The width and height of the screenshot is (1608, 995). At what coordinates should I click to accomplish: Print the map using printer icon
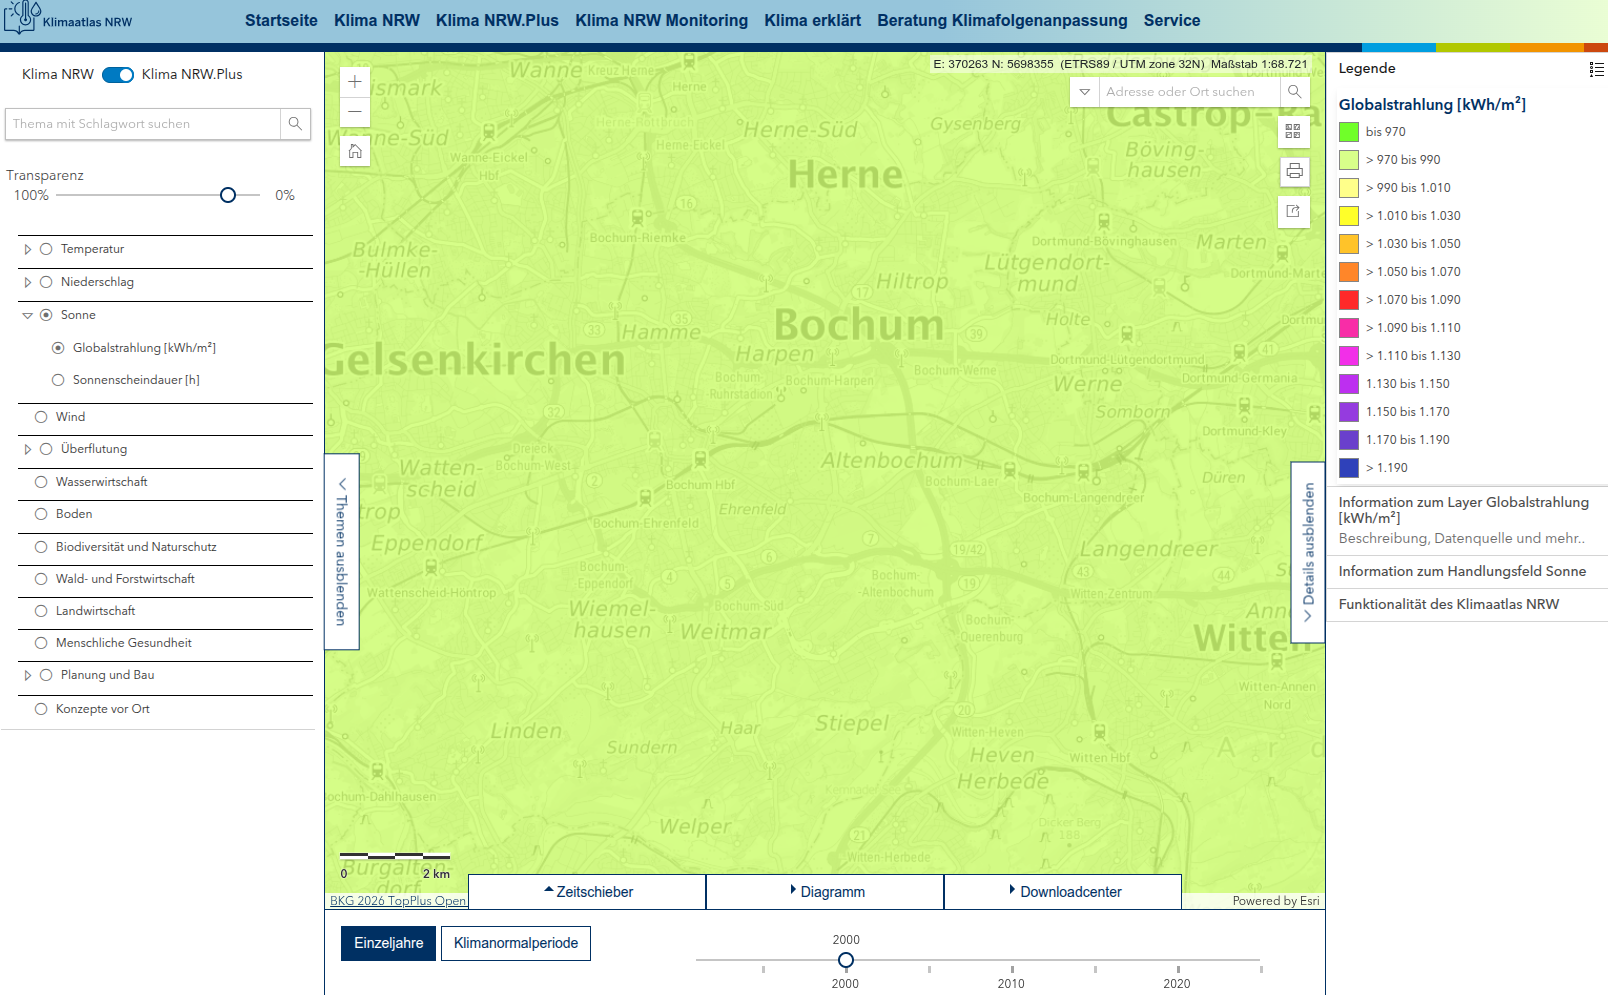(1294, 171)
